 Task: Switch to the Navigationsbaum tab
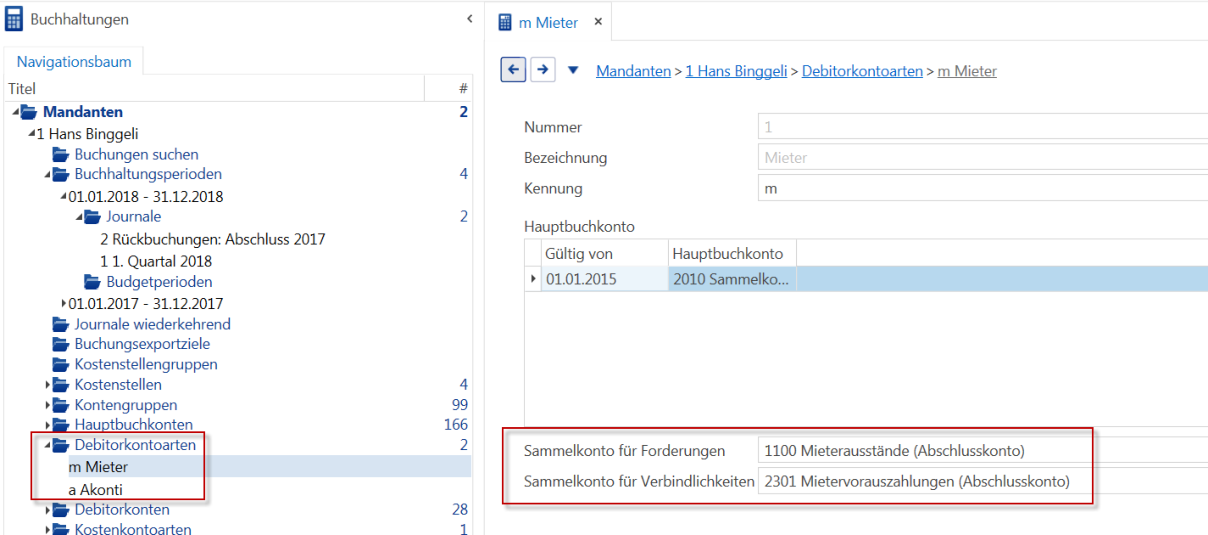(74, 61)
